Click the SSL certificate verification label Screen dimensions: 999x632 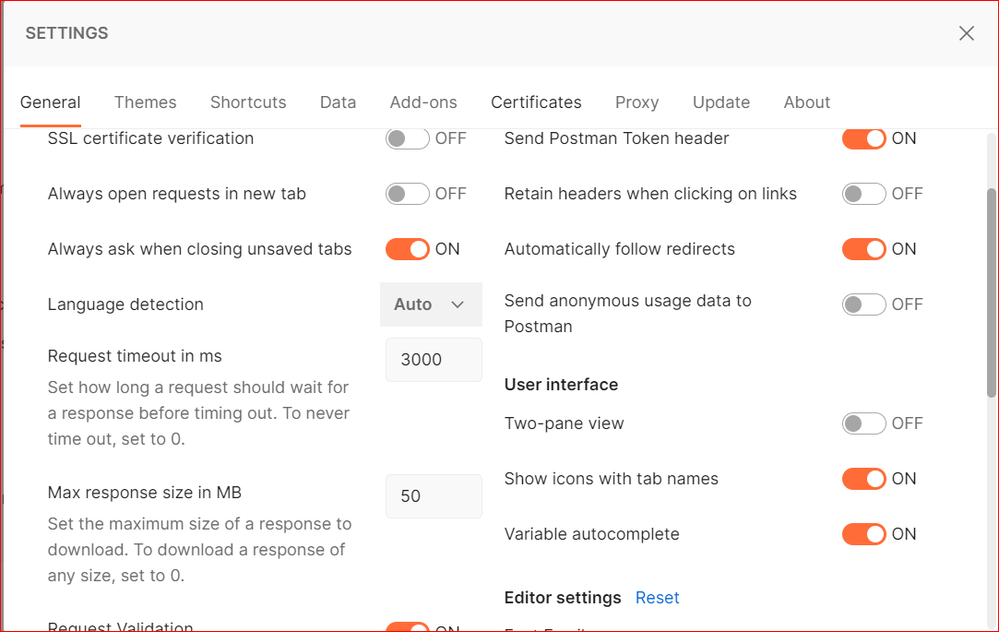pos(151,138)
